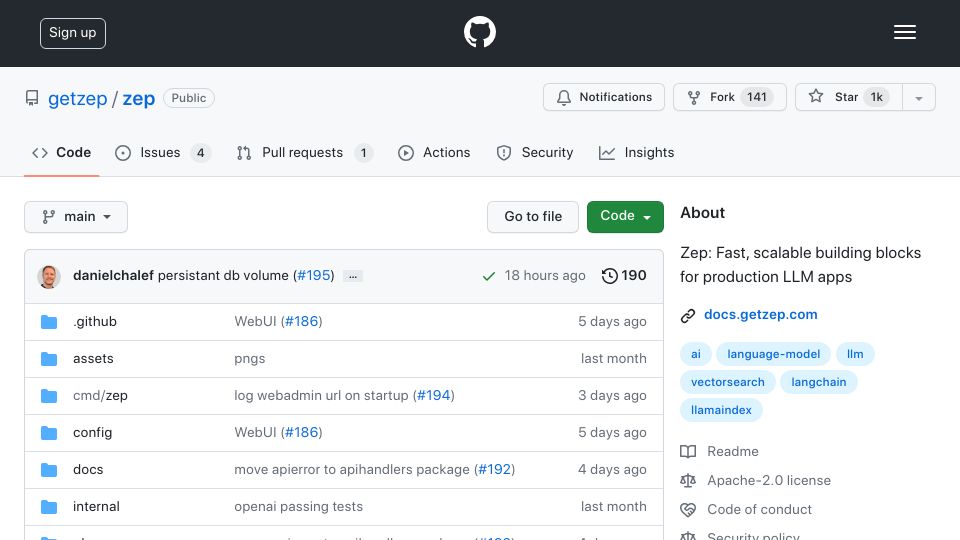Image resolution: width=960 pixels, height=540 pixels.
Task: Click the .github folder icon
Action: click(x=49, y=321)
